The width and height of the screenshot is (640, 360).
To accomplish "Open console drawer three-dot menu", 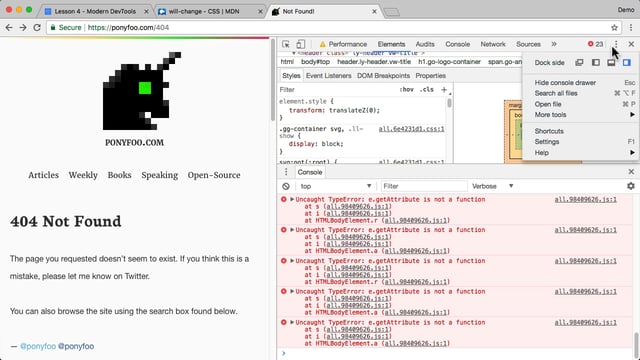I will point(286,172).
